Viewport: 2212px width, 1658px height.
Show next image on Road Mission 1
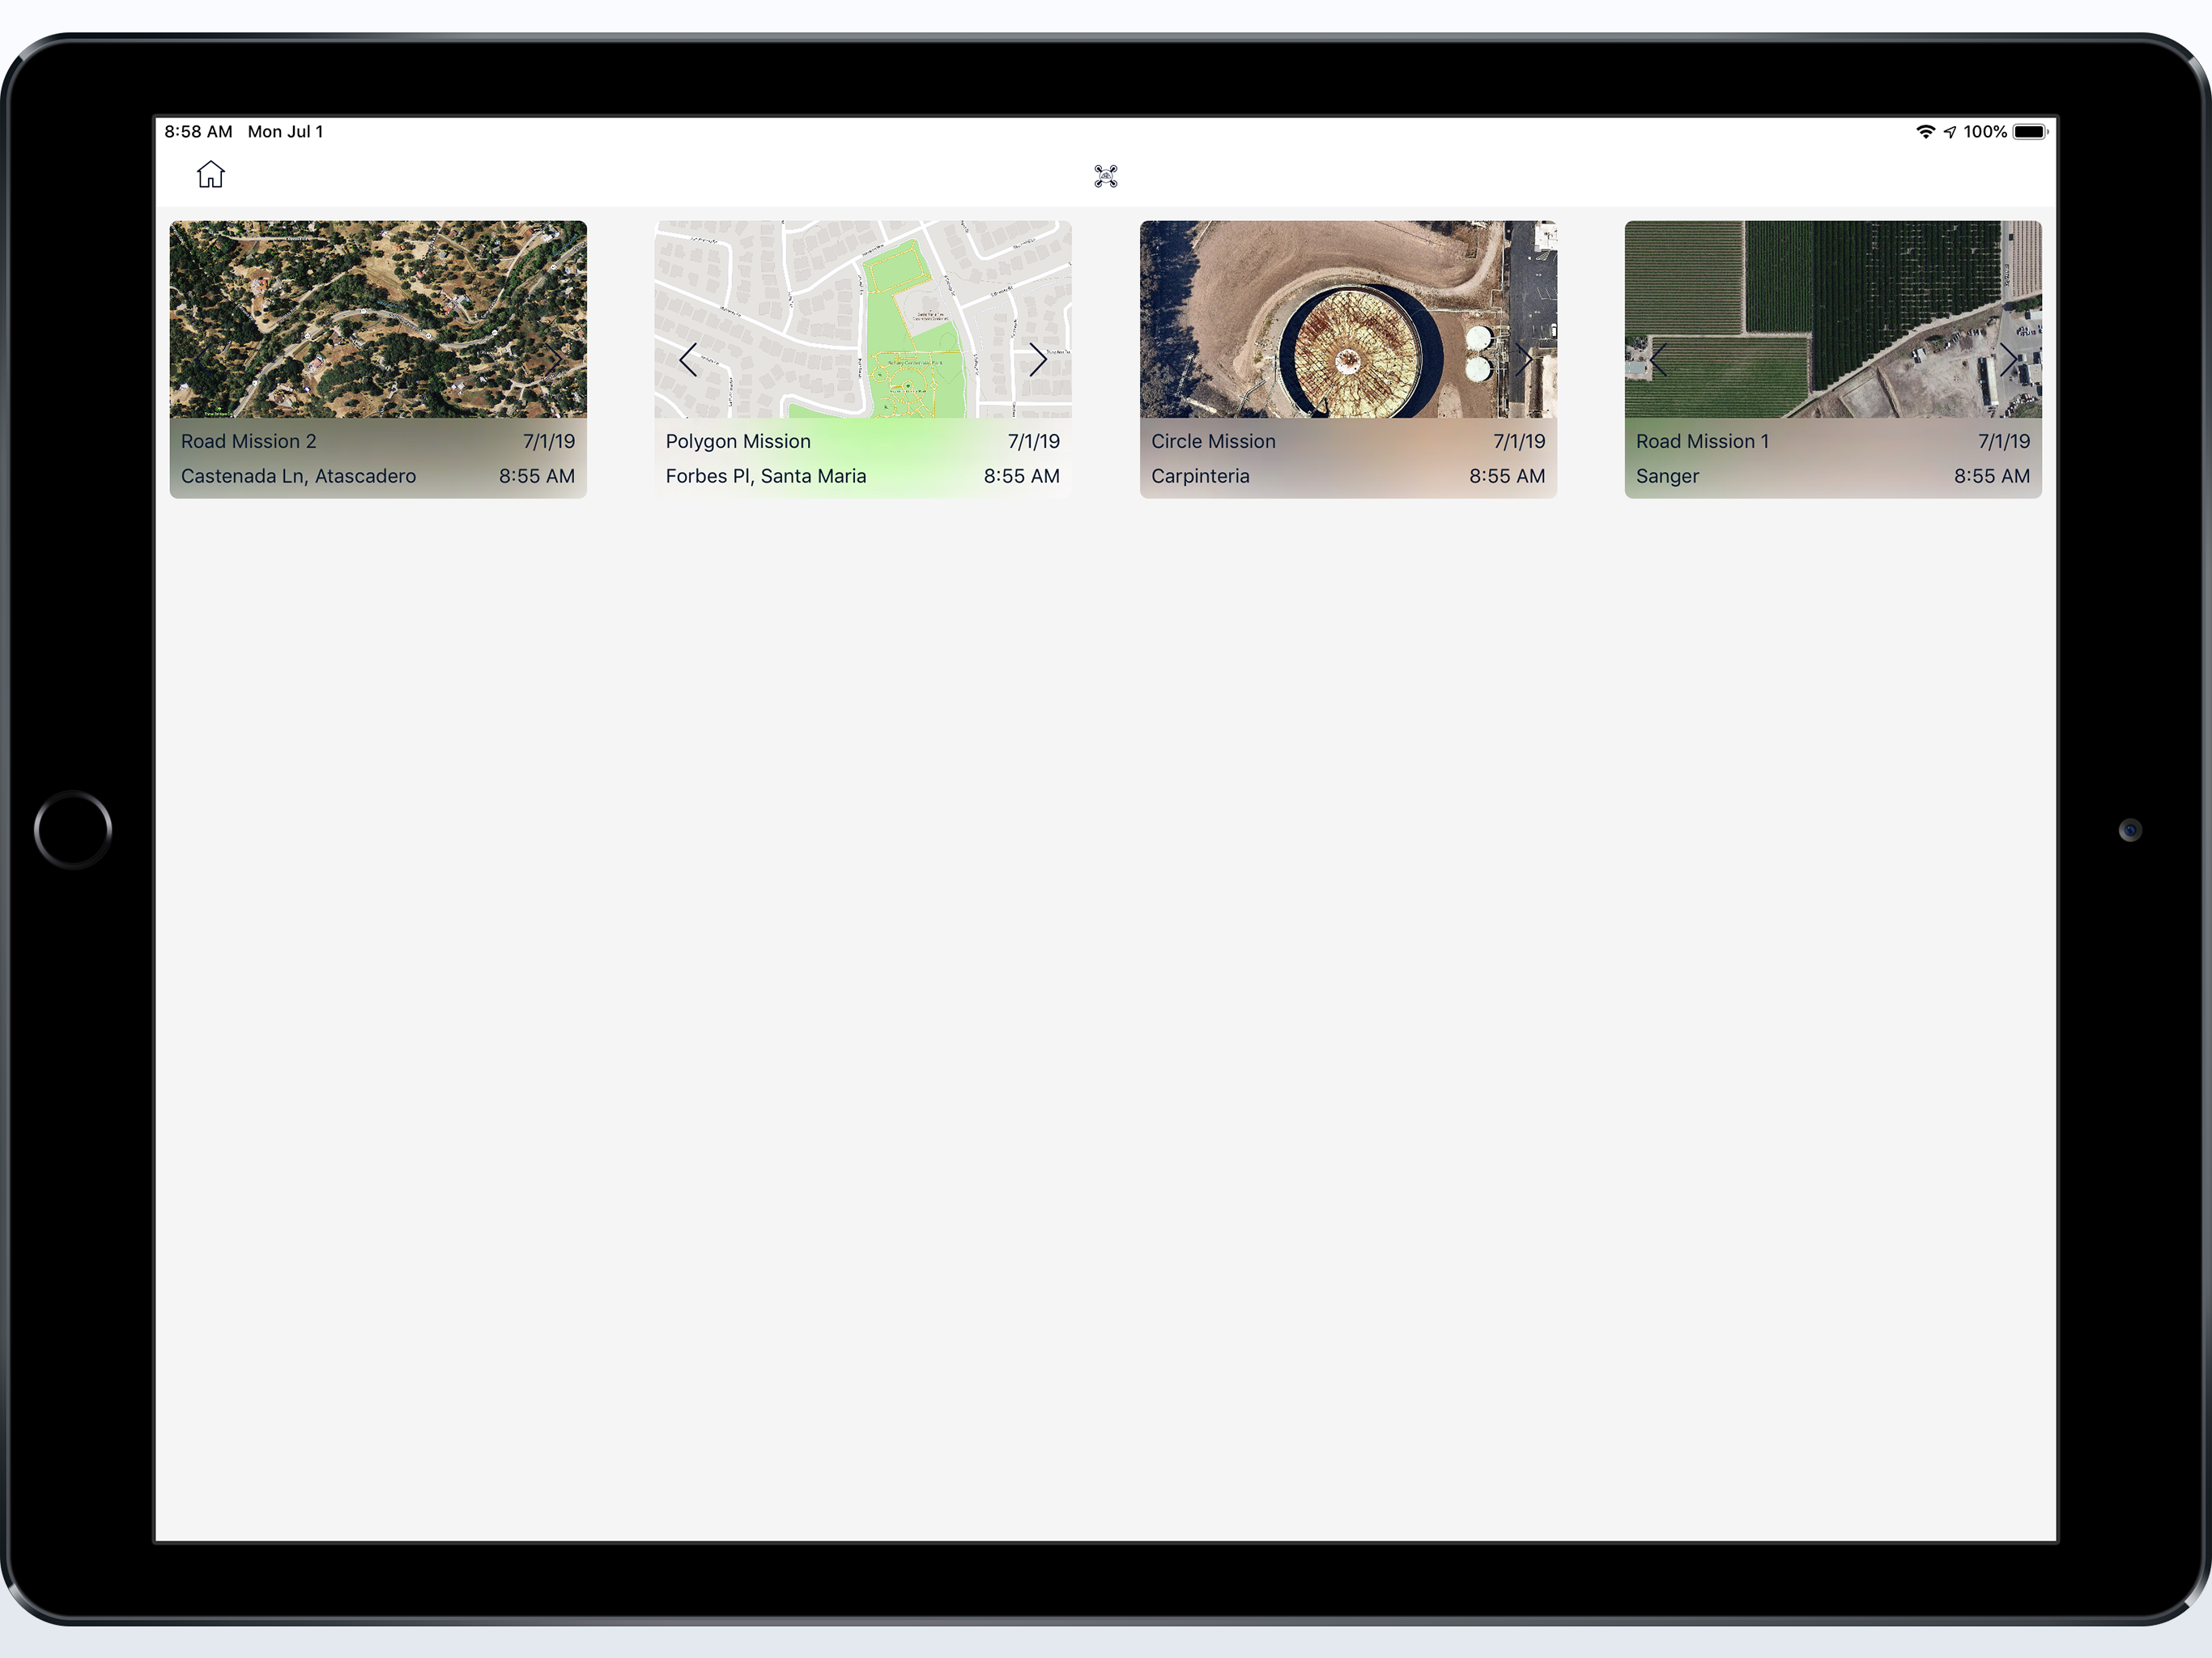click(x=2008, y=360)
